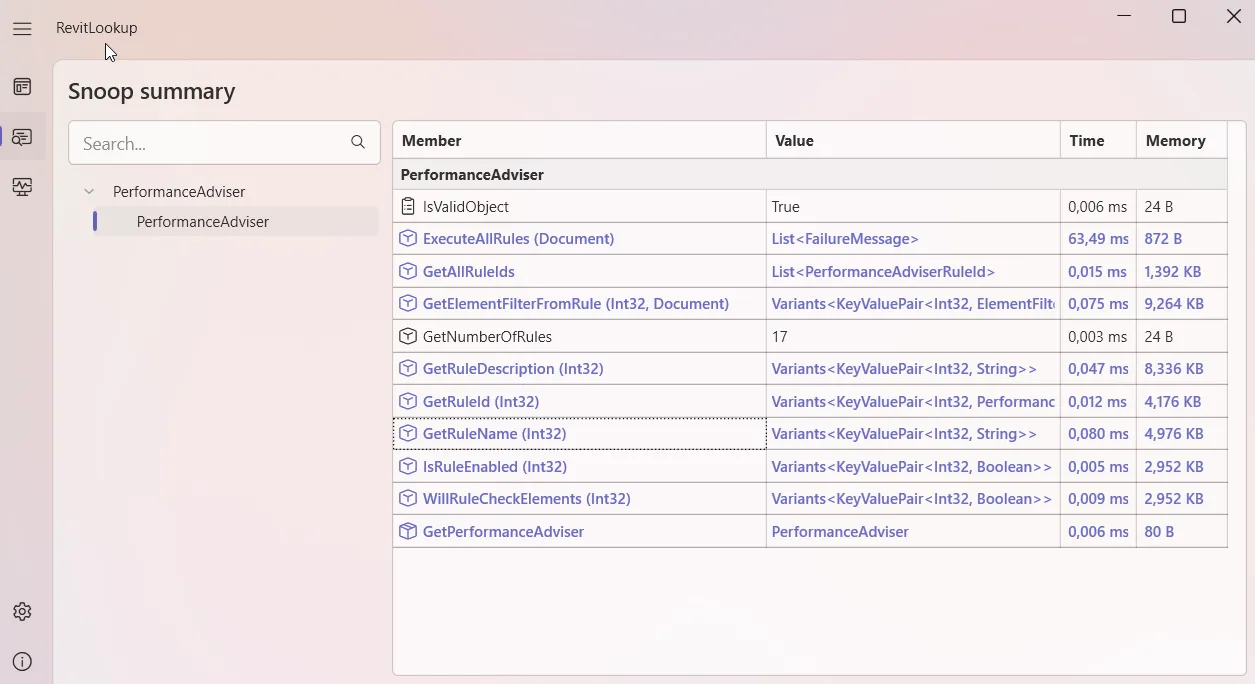Open Settings gear in sidebar

(x=22, y=612)
